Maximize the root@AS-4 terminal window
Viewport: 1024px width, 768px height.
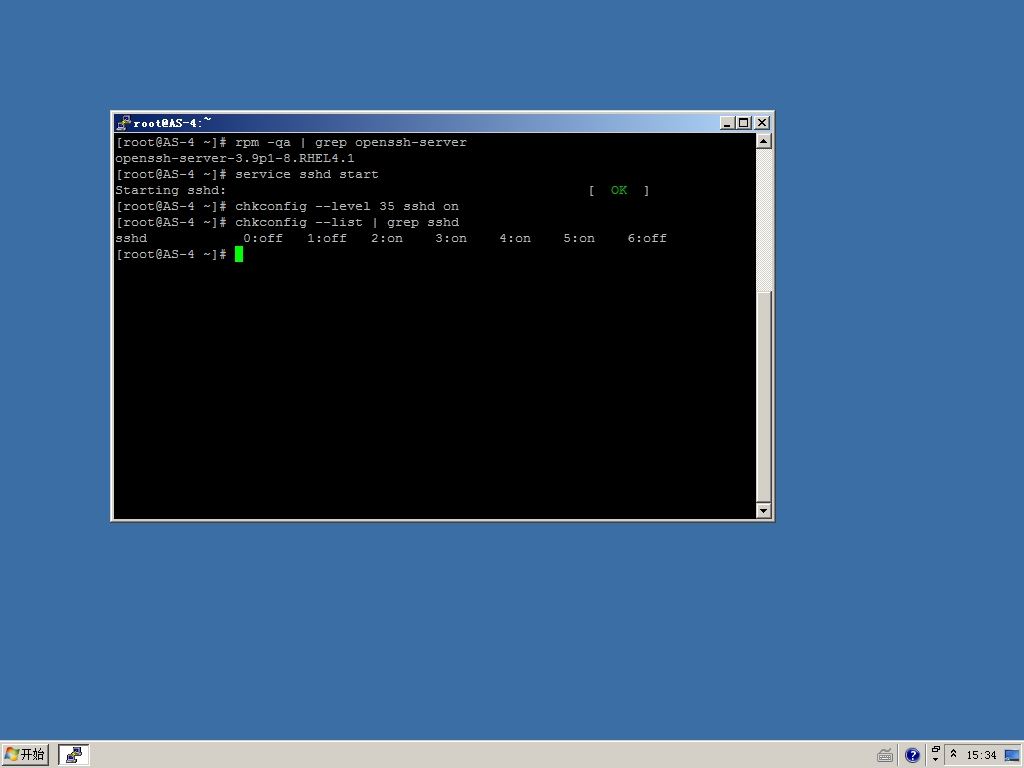pyautogui.click(x=744, y=123)
